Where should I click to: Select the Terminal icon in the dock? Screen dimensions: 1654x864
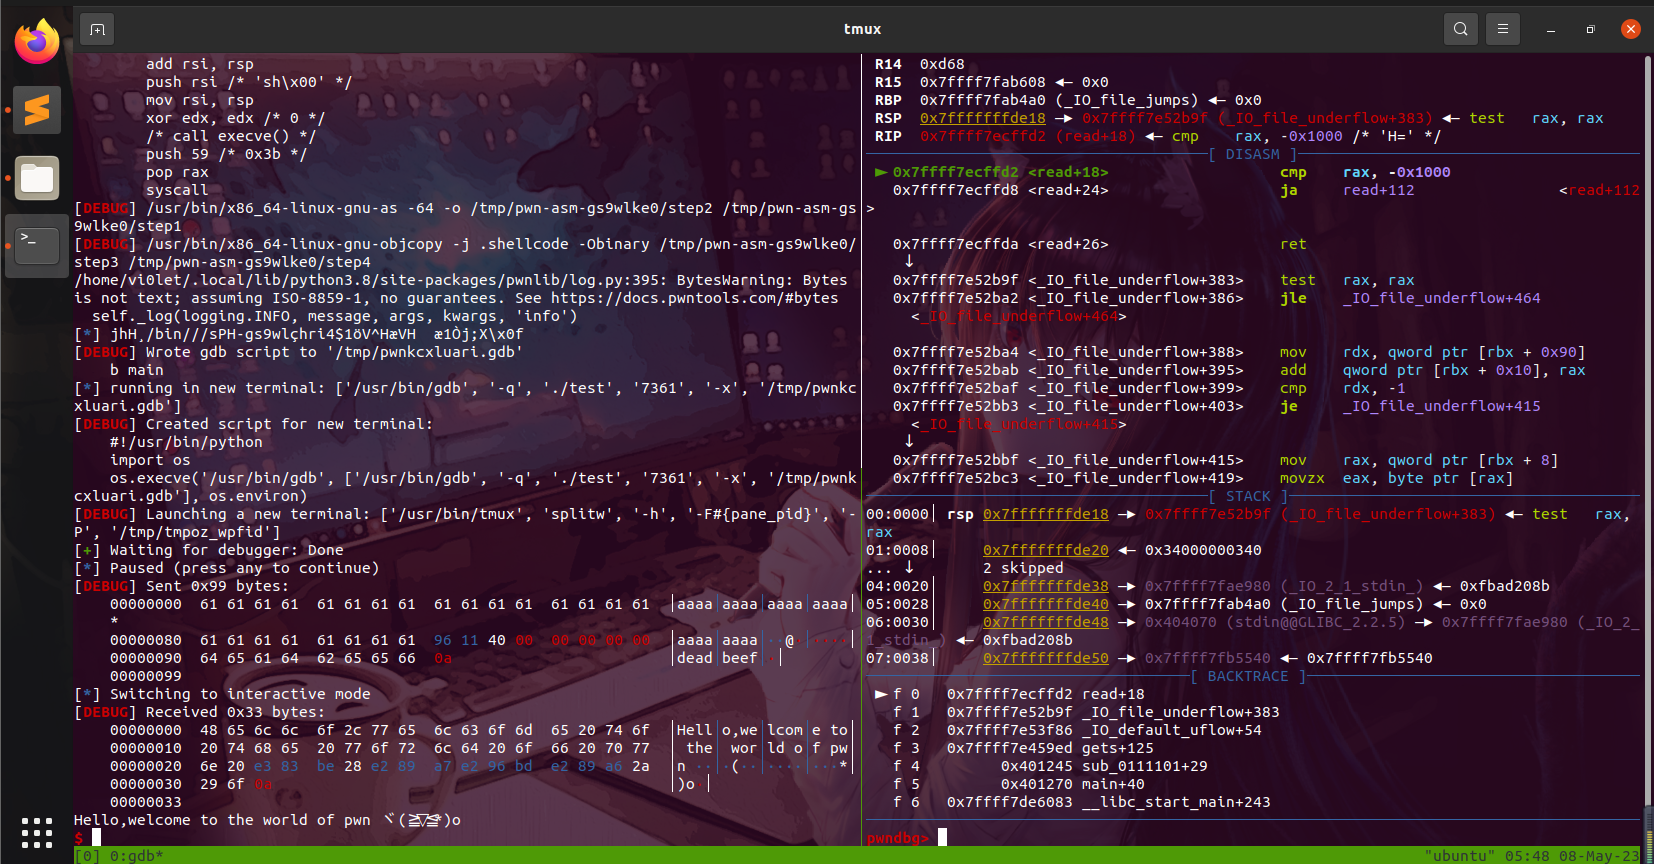37,245
